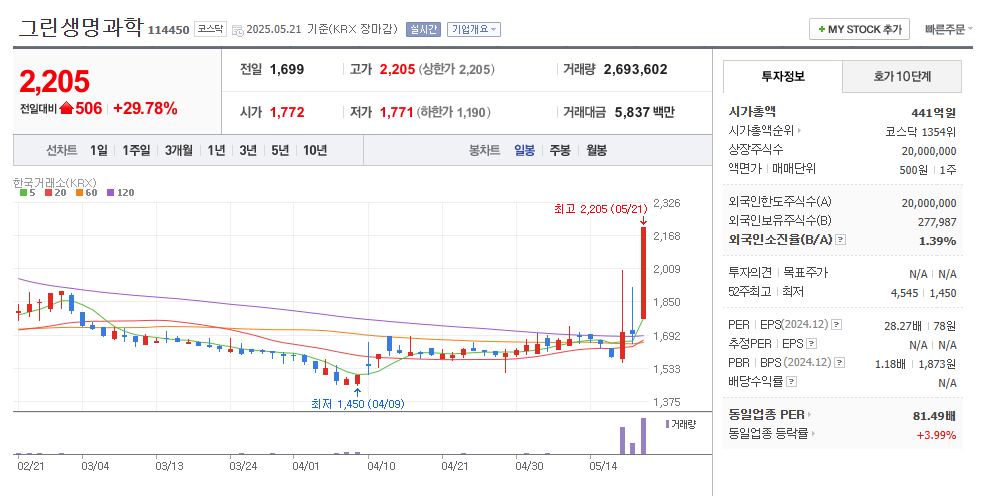Click the 코스닥 market badge
986x496 pixels.
point(209,29)
